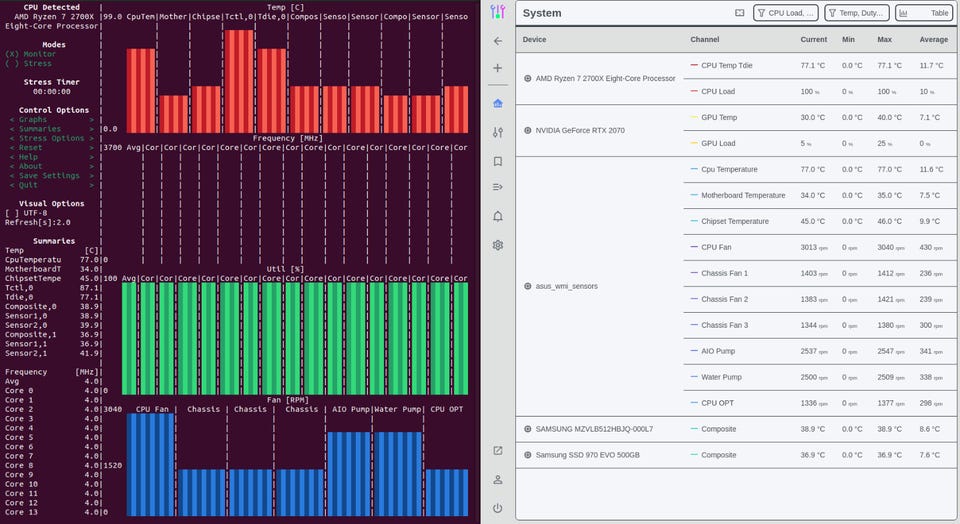The image size is (960, 524).
Task: Select the CPU OPT channel row
Action: (x=820, y=403)
